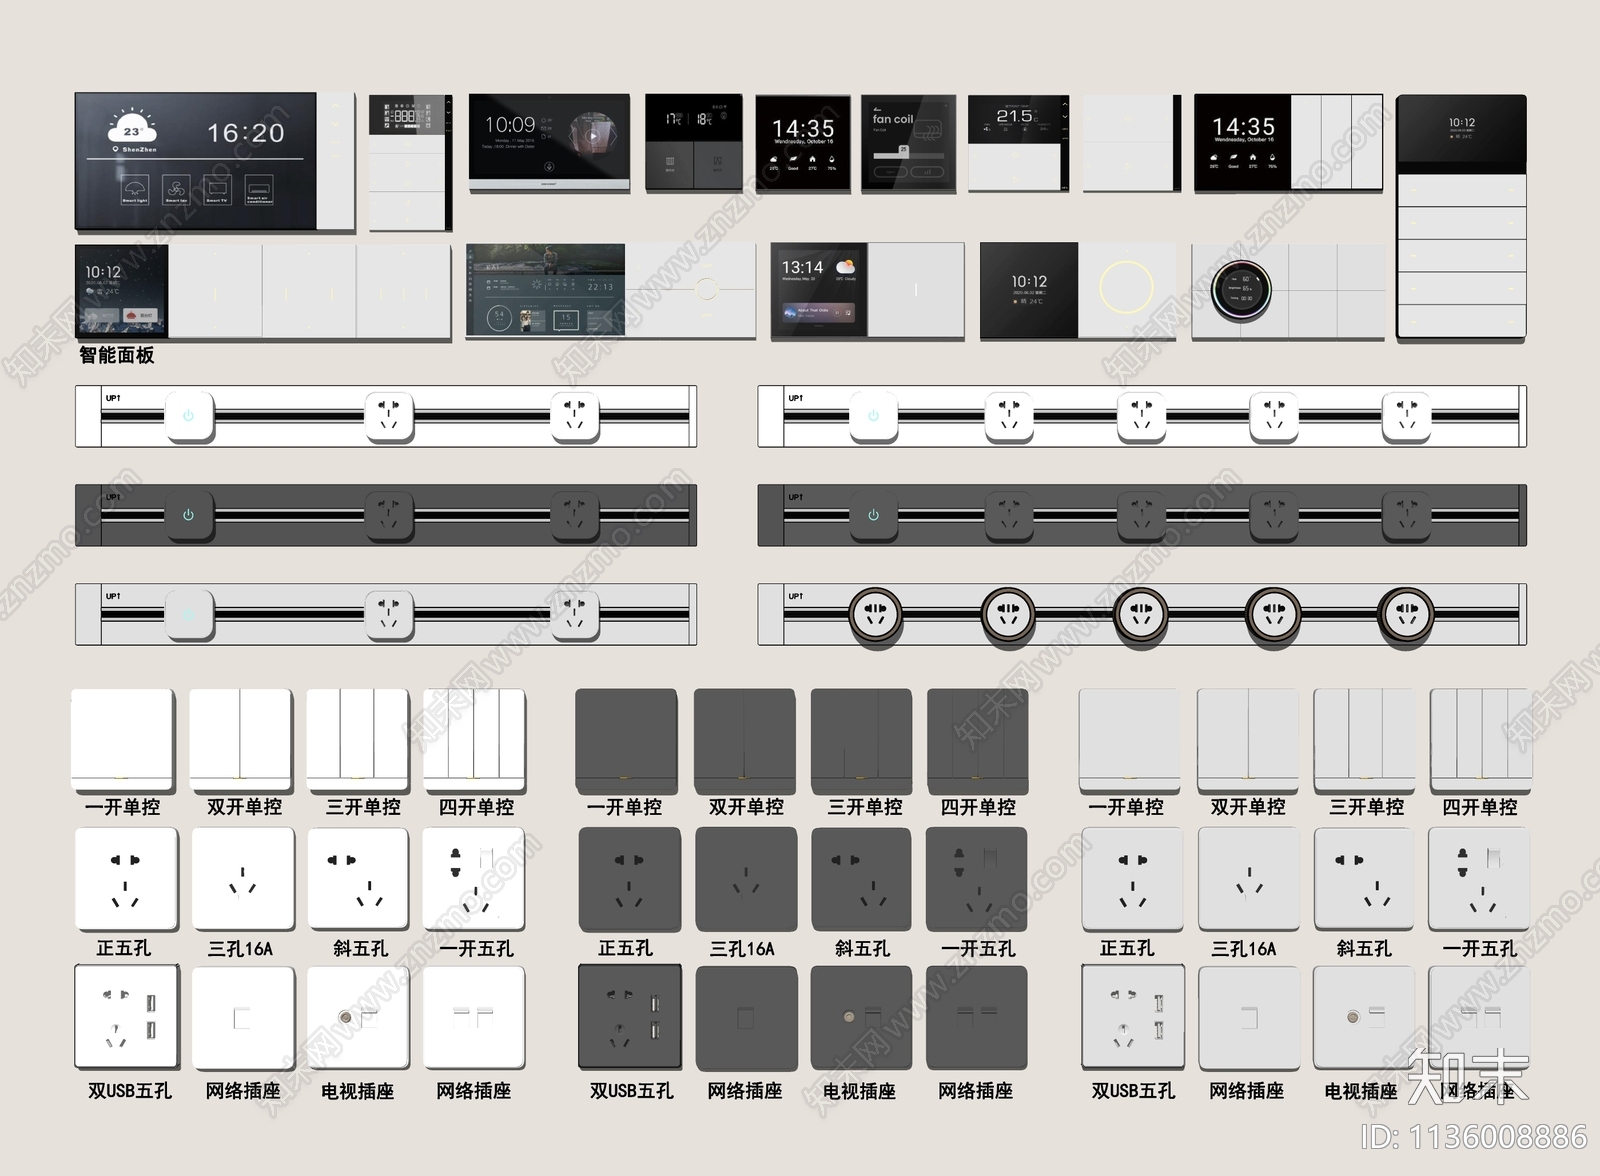
Task: Toggle the dark gray 三开单控 switch
Action: tap(861, 740)
